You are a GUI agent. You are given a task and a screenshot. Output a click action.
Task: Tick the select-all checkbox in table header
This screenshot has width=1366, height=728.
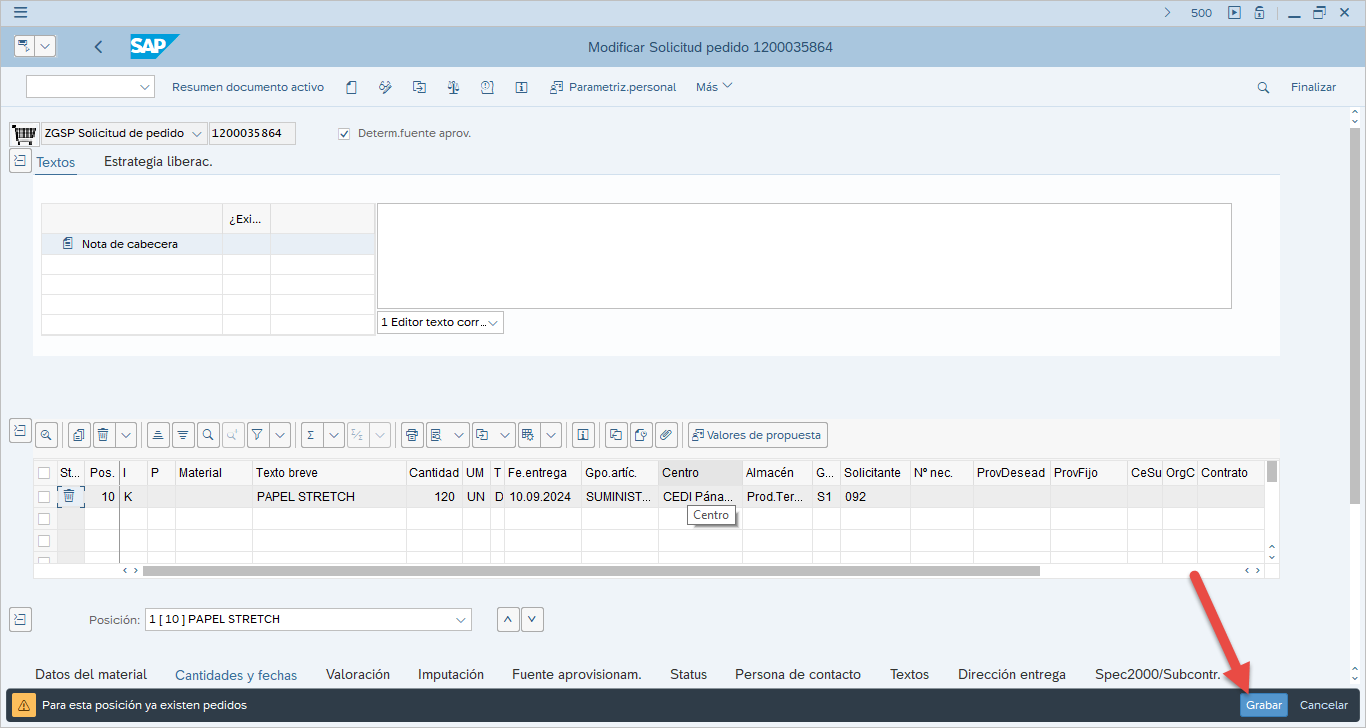click(44, 473)
